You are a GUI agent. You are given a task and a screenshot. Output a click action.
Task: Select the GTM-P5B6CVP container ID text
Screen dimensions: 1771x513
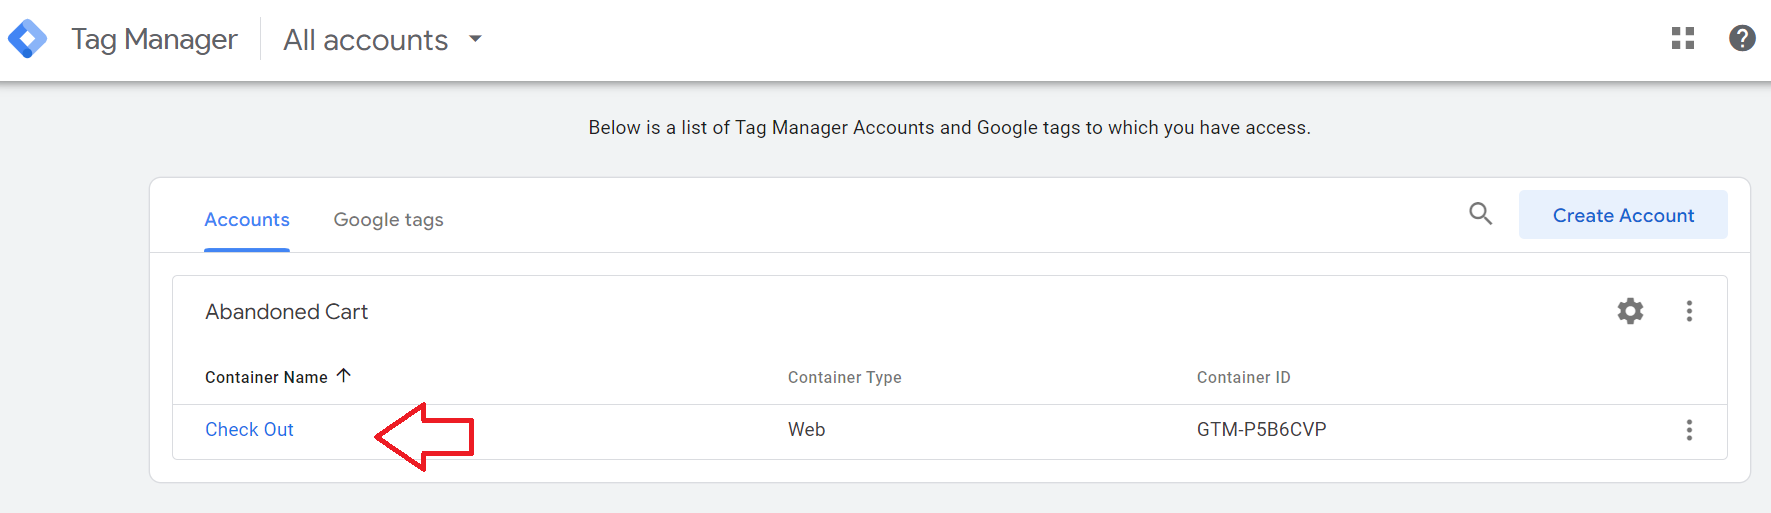(x=1261, y=429)
